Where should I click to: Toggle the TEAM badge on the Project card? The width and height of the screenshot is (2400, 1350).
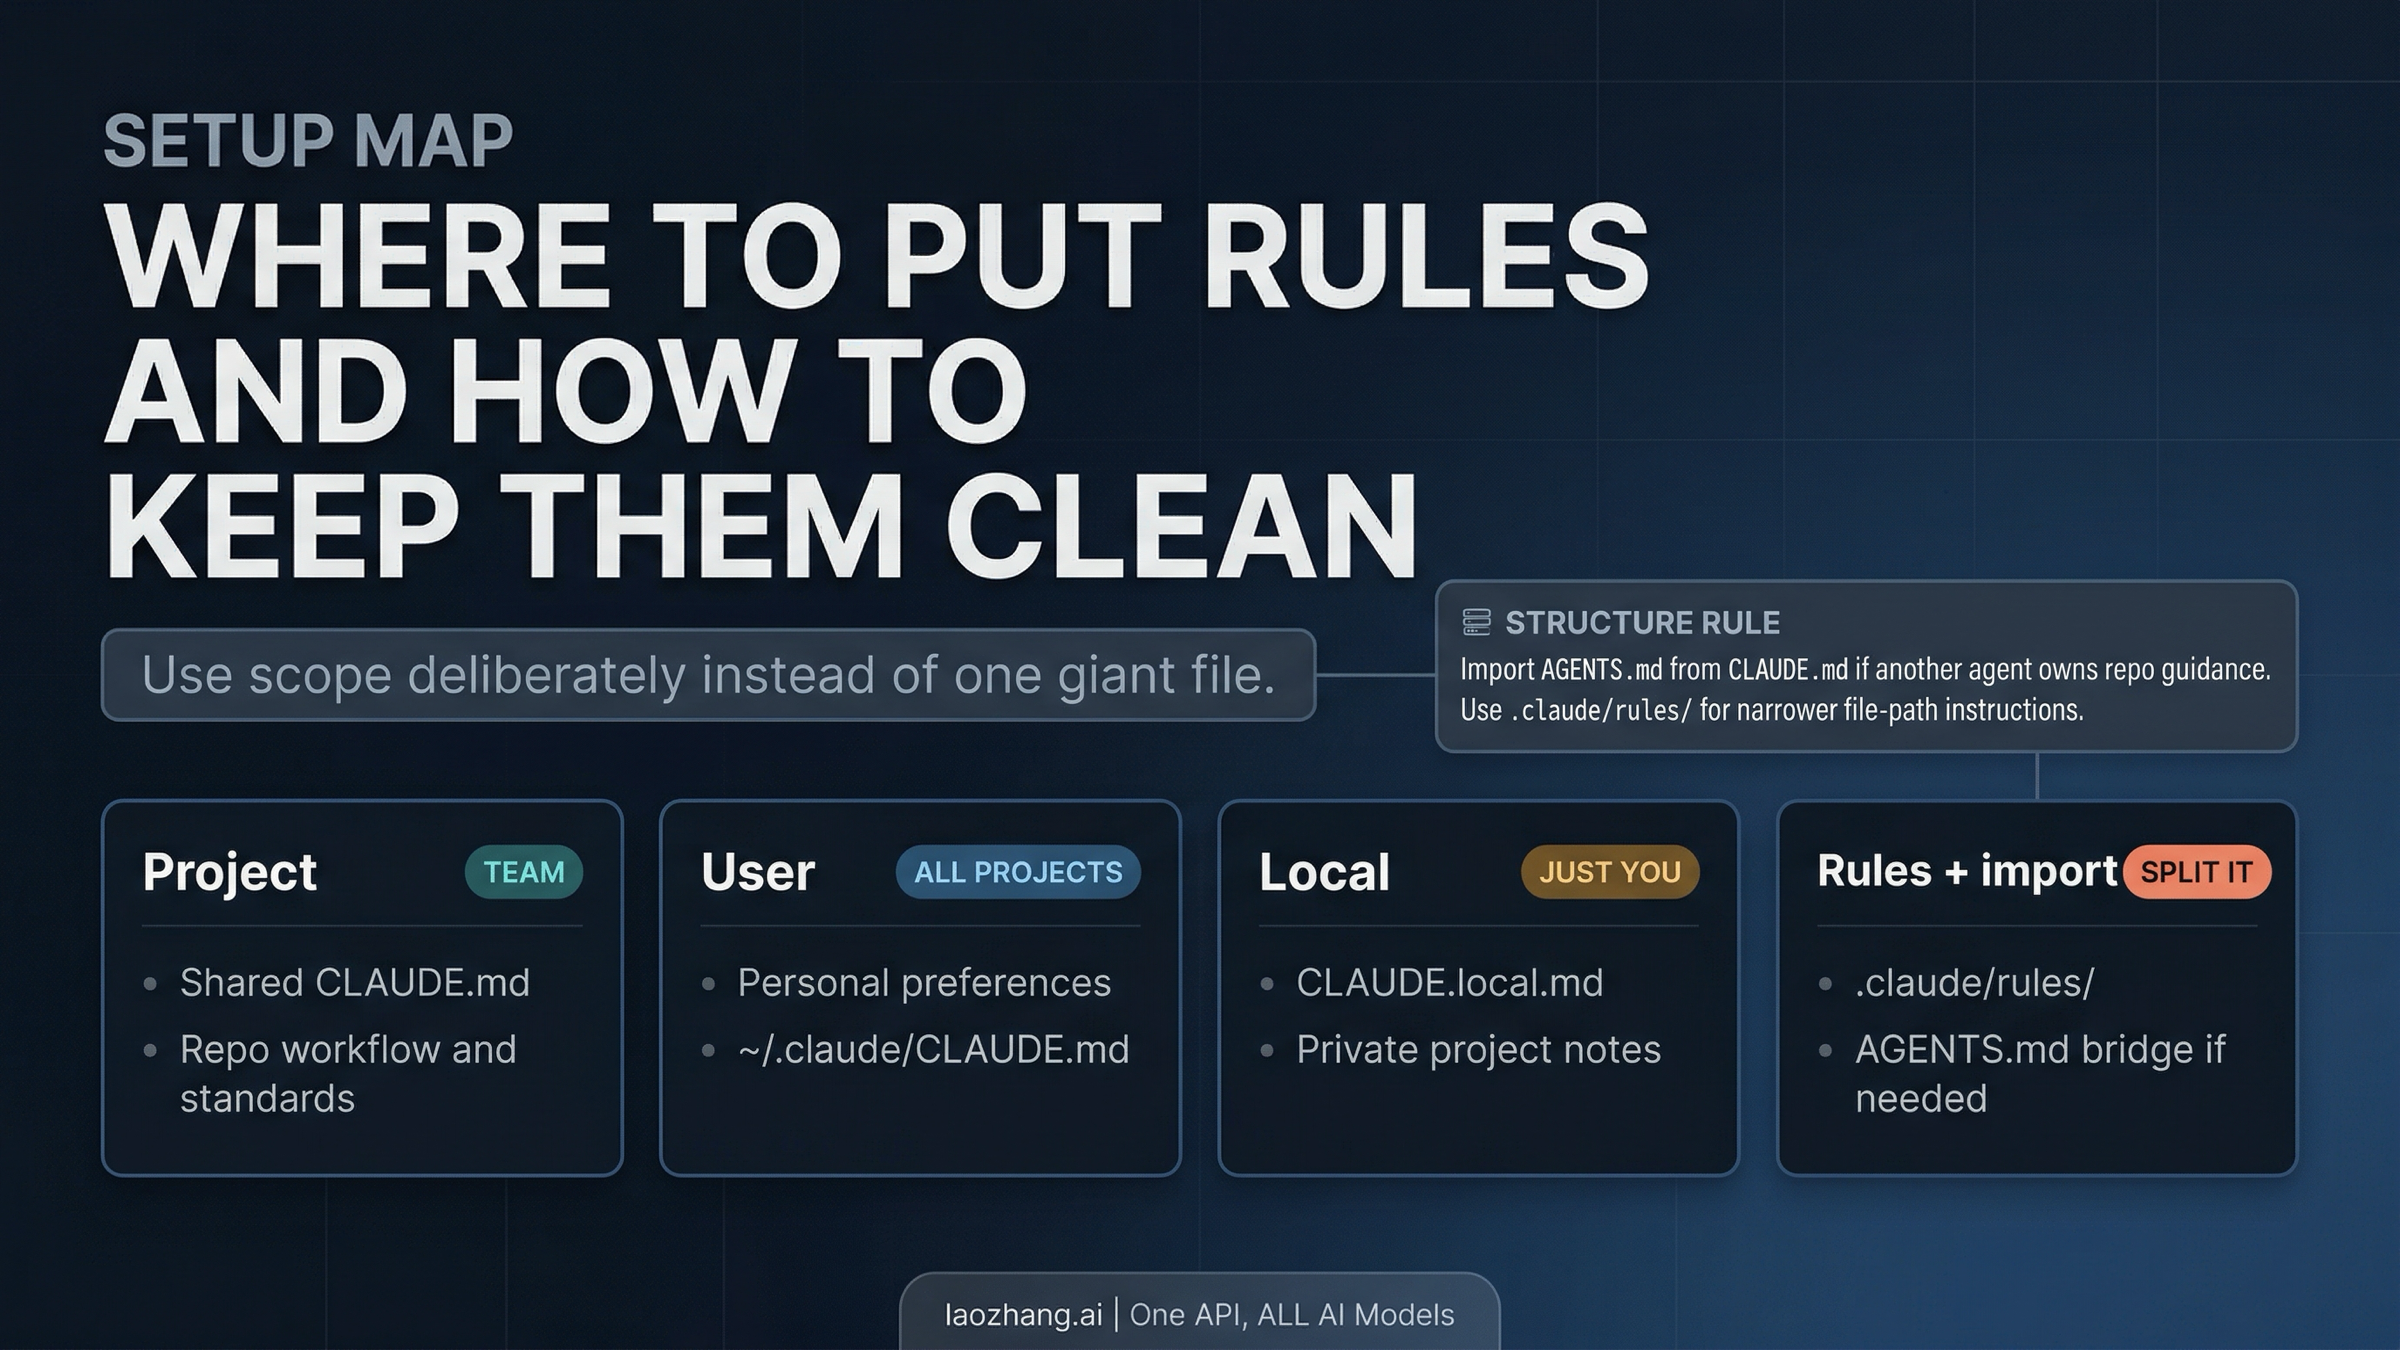[x=524, y=872]
